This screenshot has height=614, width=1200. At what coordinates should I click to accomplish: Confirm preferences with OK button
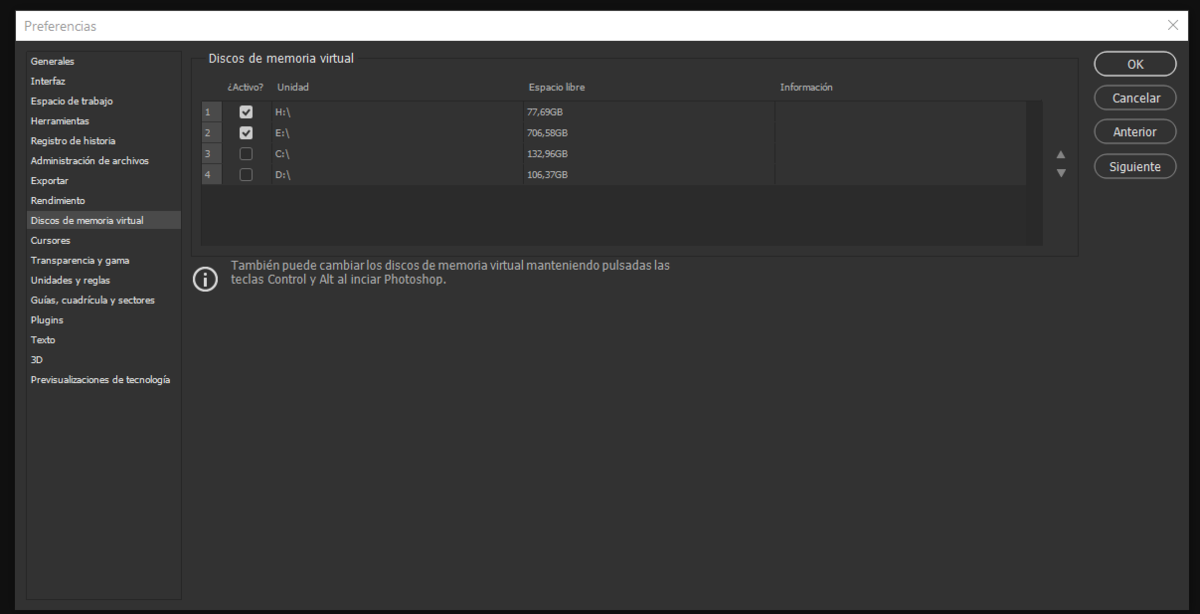click(1135, 64)
